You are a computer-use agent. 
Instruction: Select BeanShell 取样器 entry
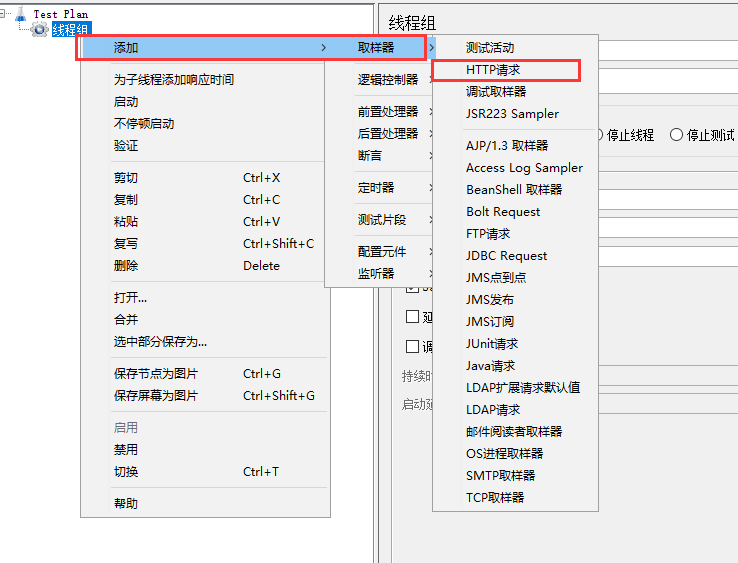click(x=515, y=190)
